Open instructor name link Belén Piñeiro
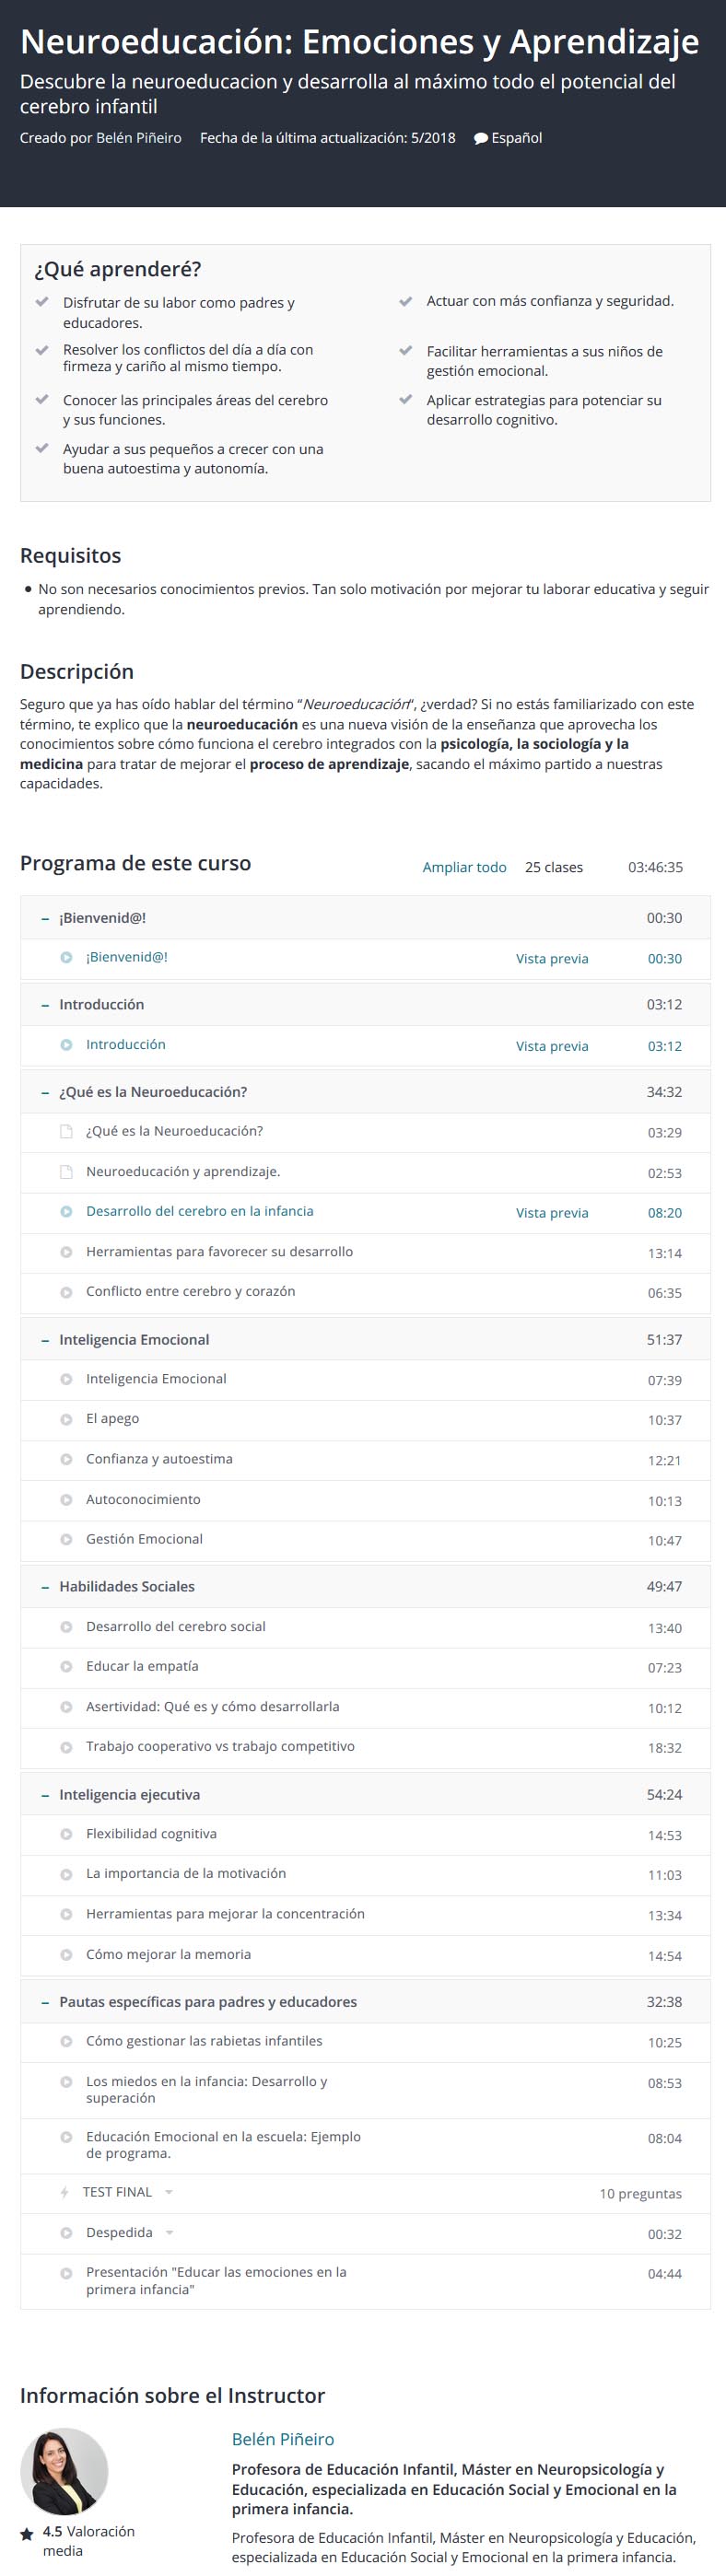Screen dimensions: 726x2576 tap(283, 2439)
